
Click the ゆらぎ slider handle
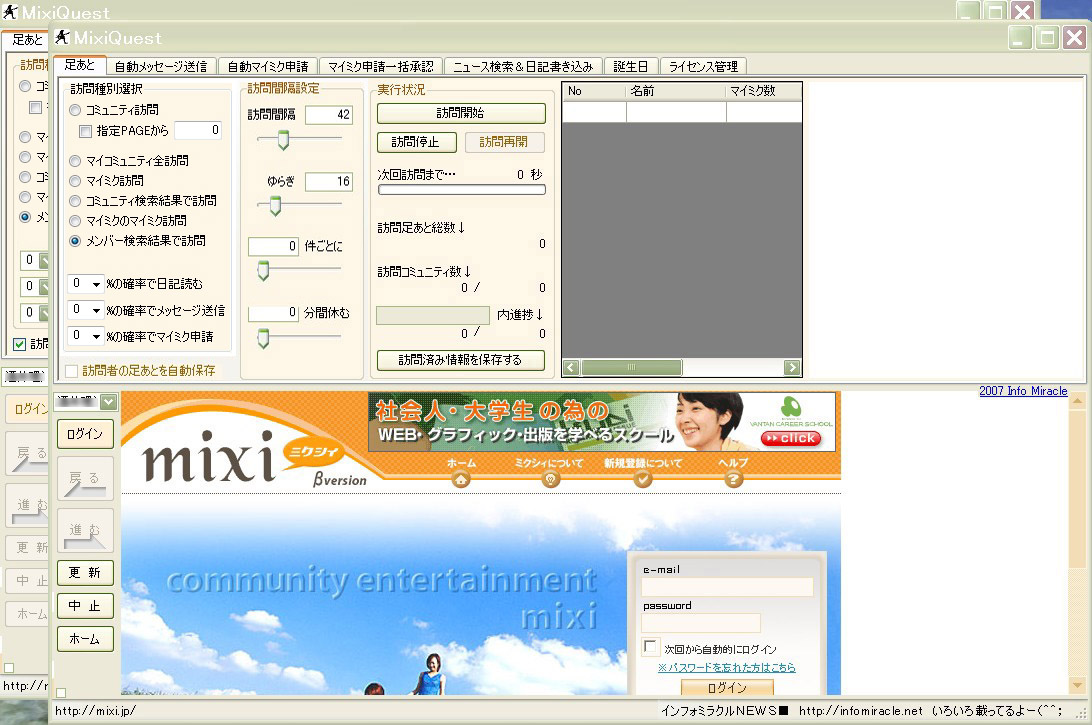point(275,205)
